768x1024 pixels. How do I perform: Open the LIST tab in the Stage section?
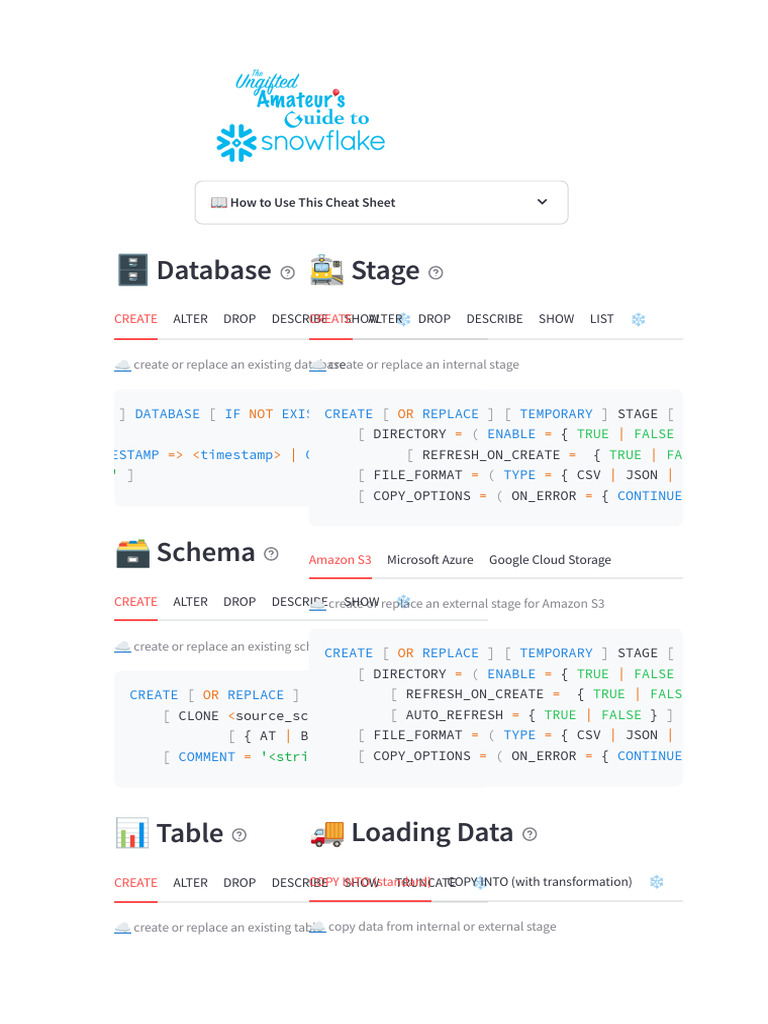pos(602,319)
